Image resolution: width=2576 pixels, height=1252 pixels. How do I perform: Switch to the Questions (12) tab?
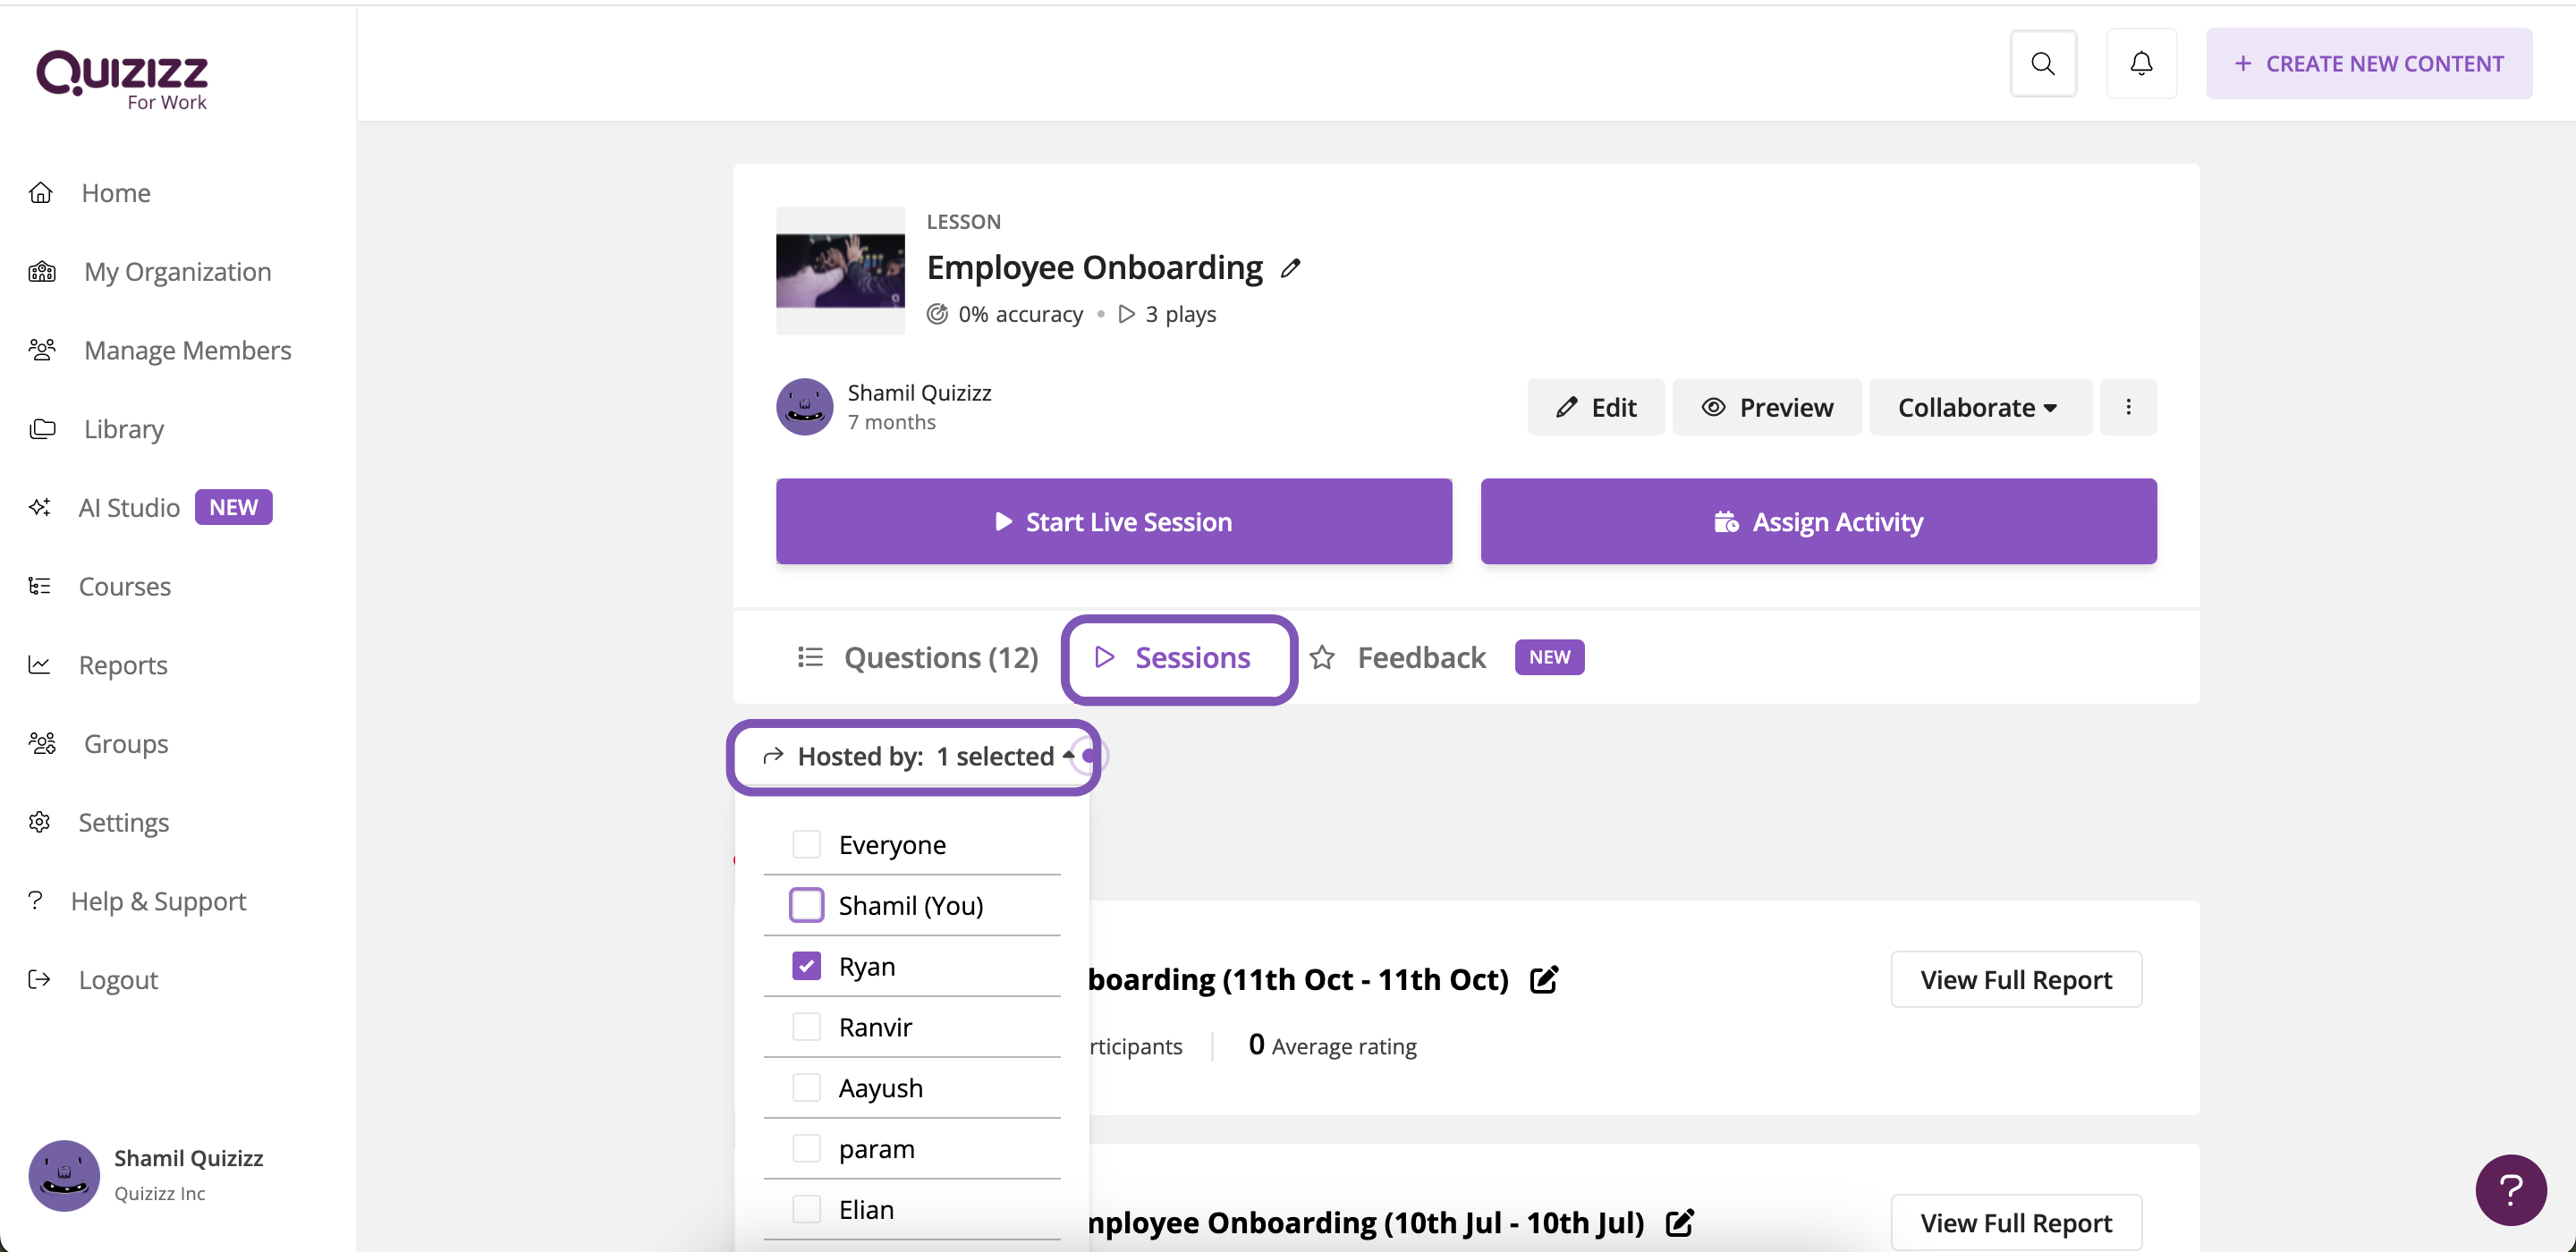918,658
